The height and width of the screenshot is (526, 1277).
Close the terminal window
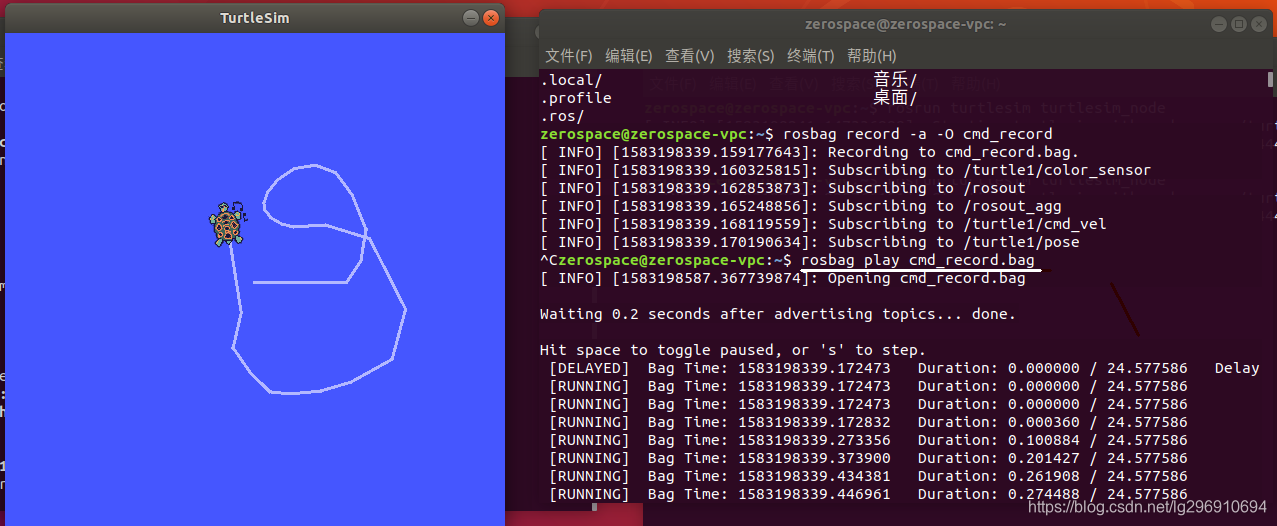pos(1258,24)
